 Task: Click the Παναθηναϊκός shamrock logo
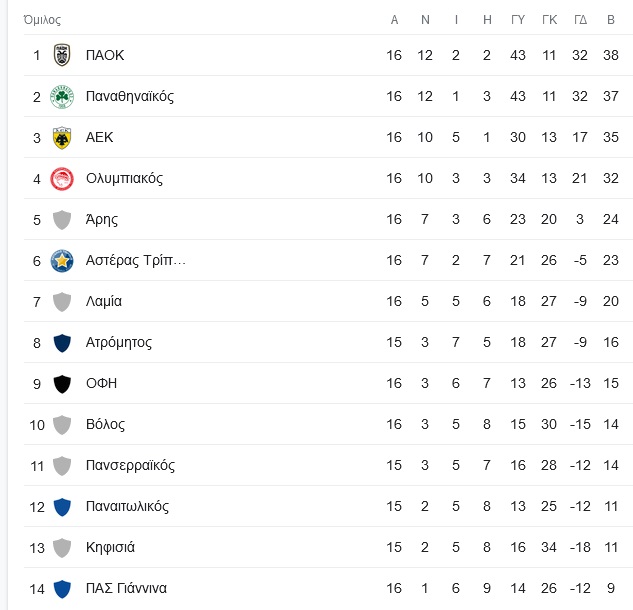(x=62, y=96)
